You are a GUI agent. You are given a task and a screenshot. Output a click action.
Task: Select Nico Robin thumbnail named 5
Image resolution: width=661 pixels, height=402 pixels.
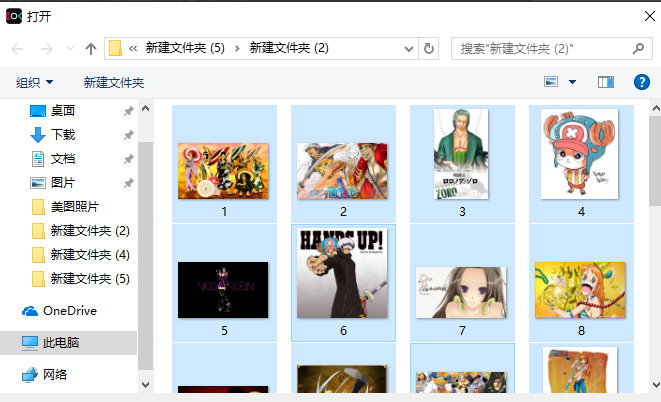223,290
